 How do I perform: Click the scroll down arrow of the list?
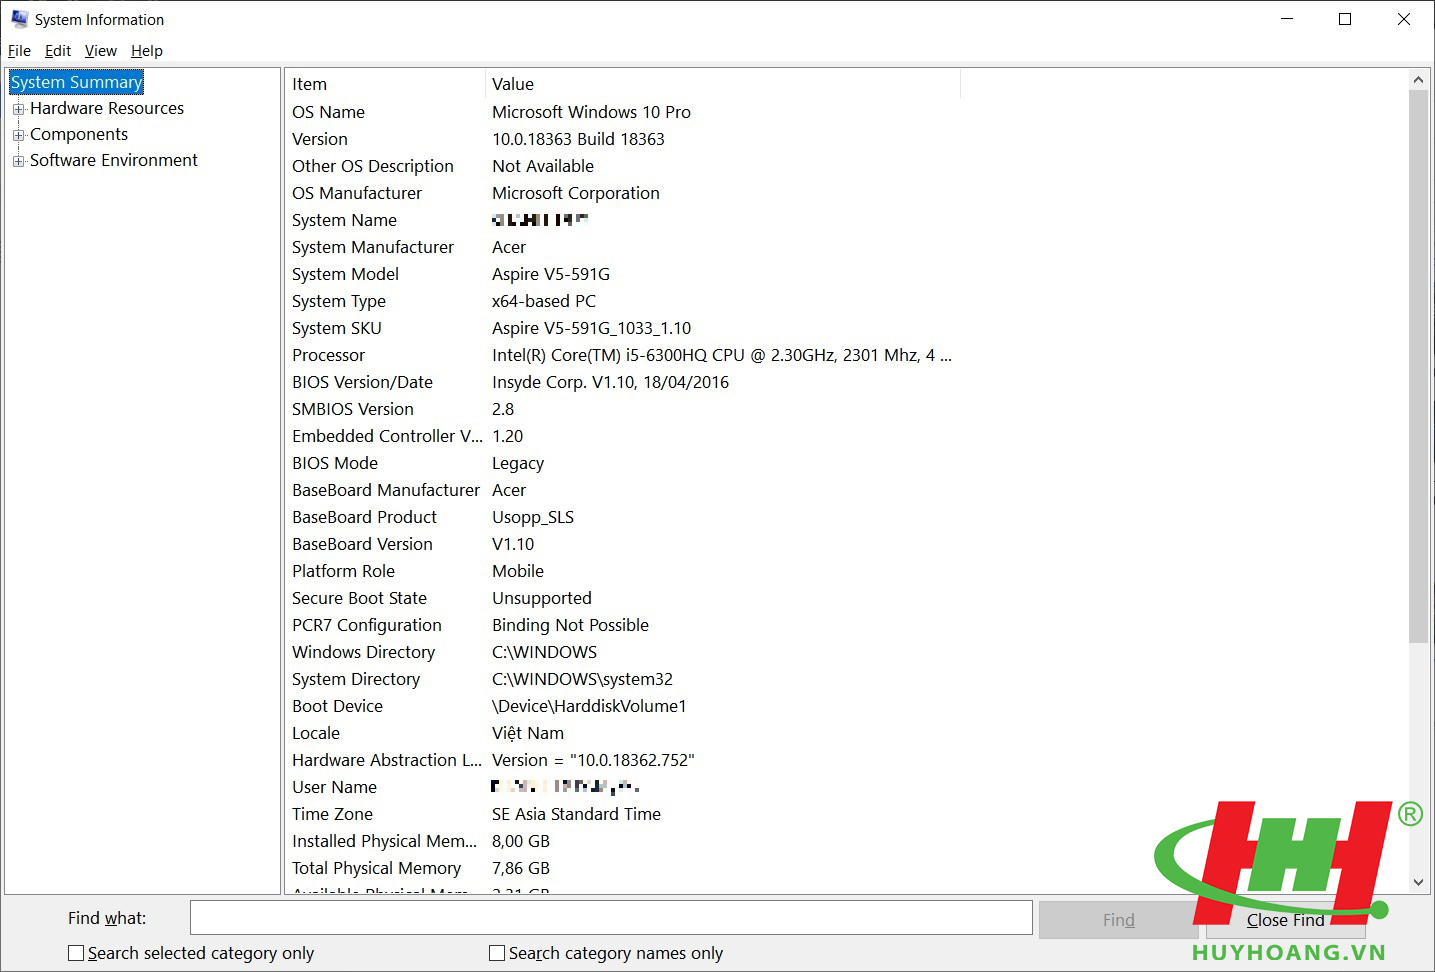tap(1418, 882)
